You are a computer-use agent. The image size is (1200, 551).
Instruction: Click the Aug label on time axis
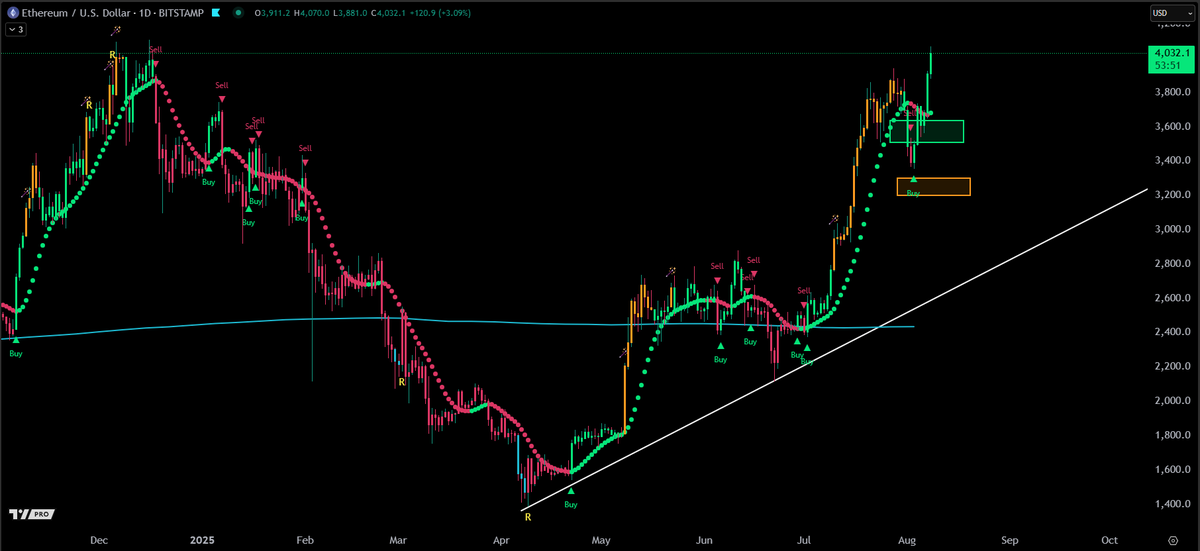(905, 539)
